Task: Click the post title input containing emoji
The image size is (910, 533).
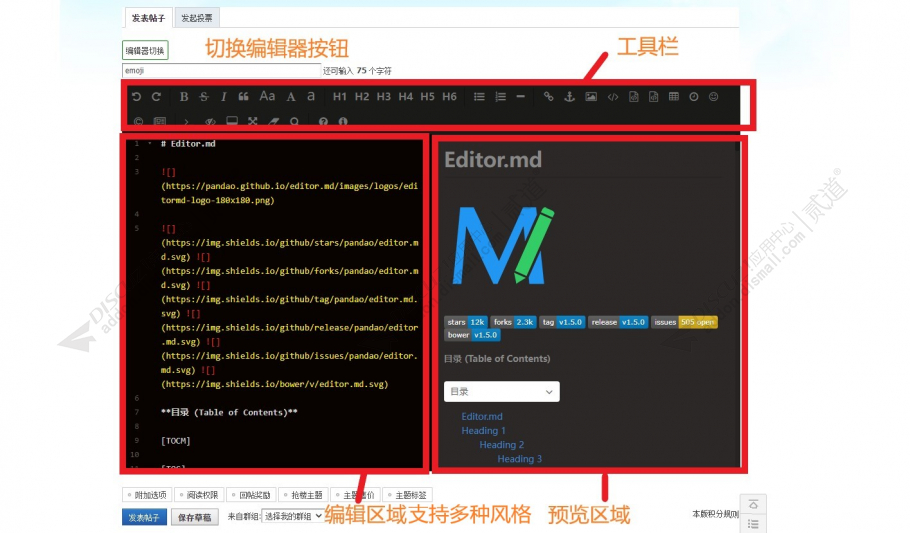Action: pyautogui.click(x=221, y=70)
